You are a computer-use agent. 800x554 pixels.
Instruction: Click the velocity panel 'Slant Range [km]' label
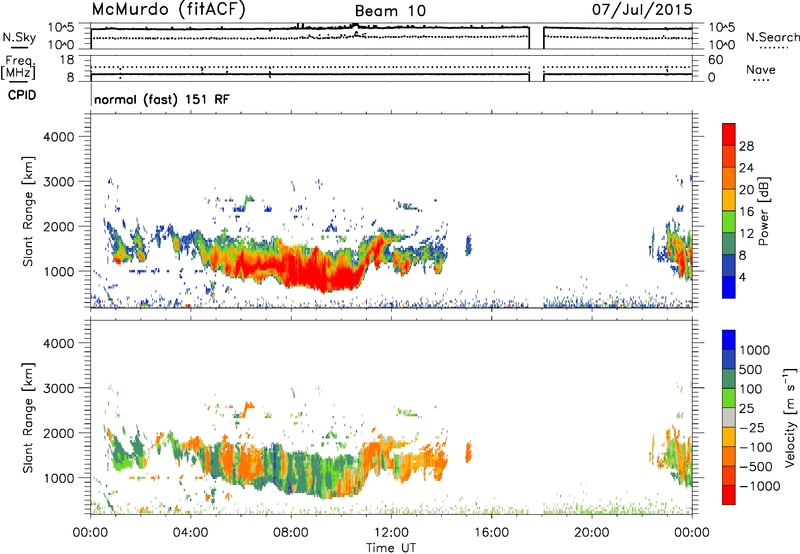coord(28,418)
